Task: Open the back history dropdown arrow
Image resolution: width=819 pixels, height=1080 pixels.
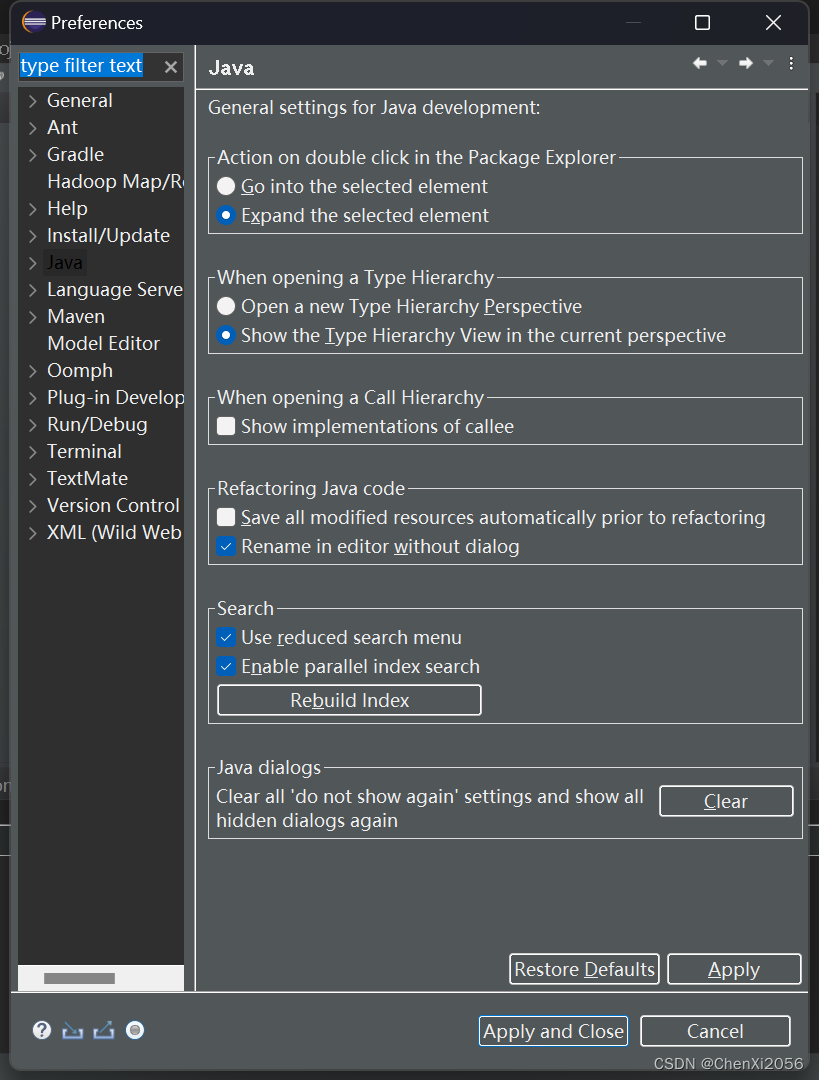Action: [722, 63]
